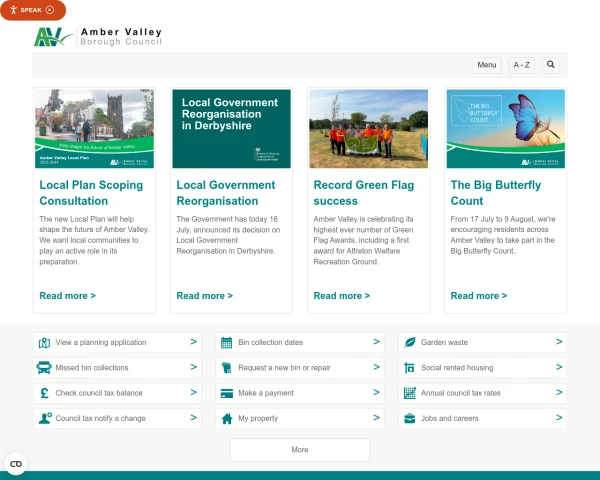Click the arrow beside Check council tax balance
This screenshot has height=480, width=600.
pyautogui.click(x=194, y=392)
